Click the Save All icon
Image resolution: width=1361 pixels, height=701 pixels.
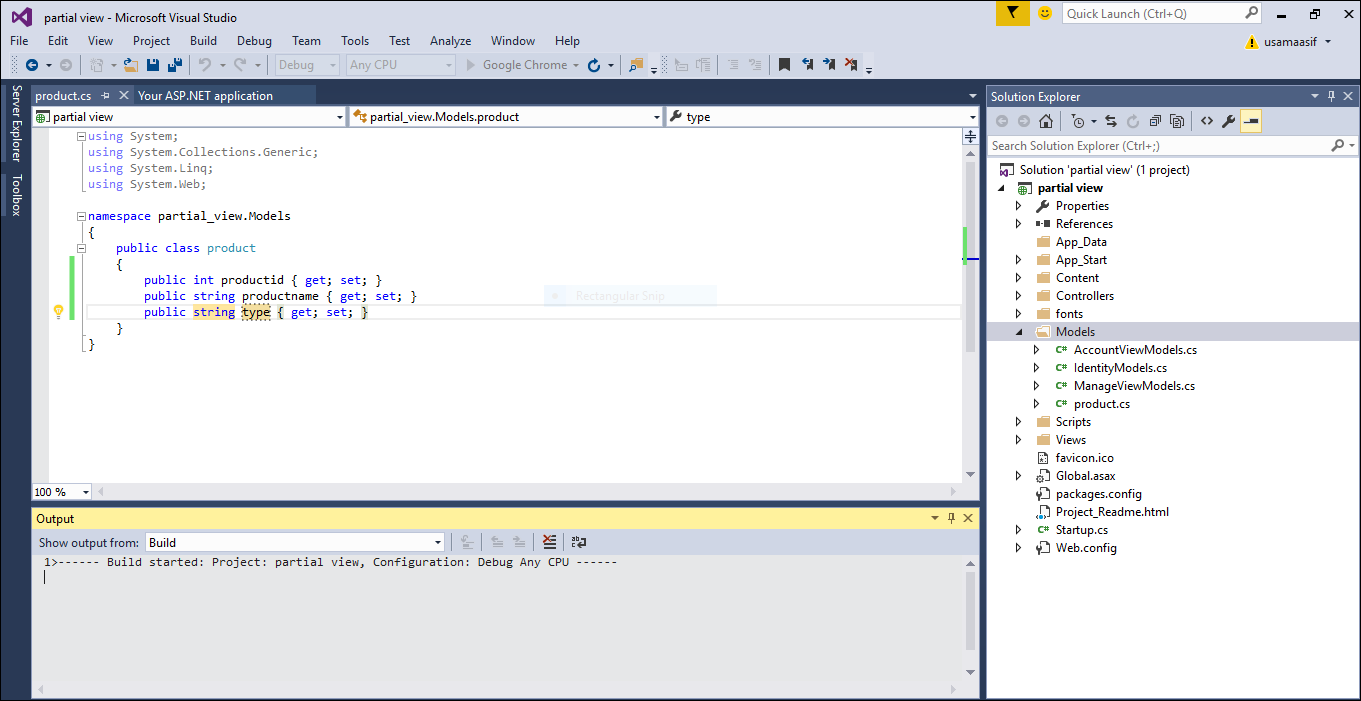pos(175,65)
